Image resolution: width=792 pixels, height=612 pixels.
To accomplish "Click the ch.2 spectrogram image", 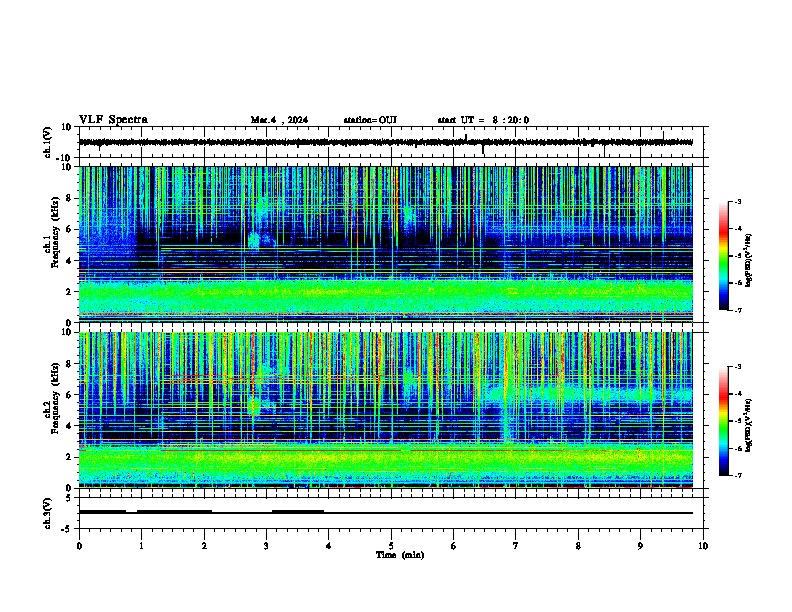I will pos(385,410).
